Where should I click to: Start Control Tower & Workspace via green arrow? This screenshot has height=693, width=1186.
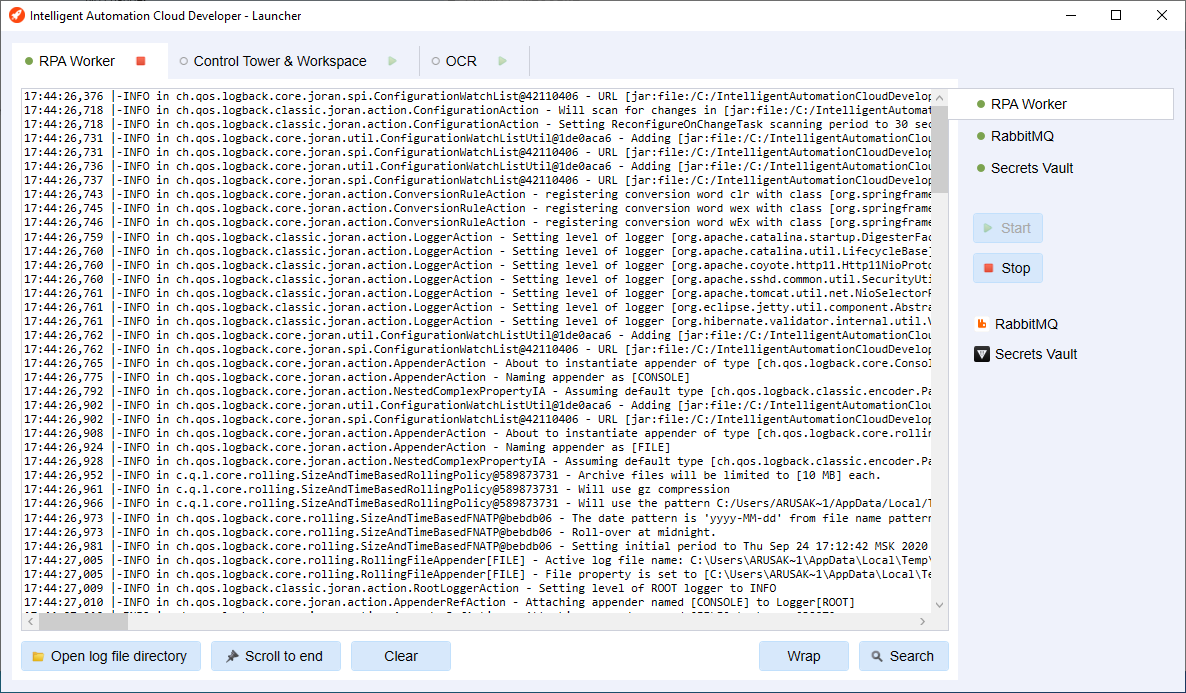pos(392,61)
